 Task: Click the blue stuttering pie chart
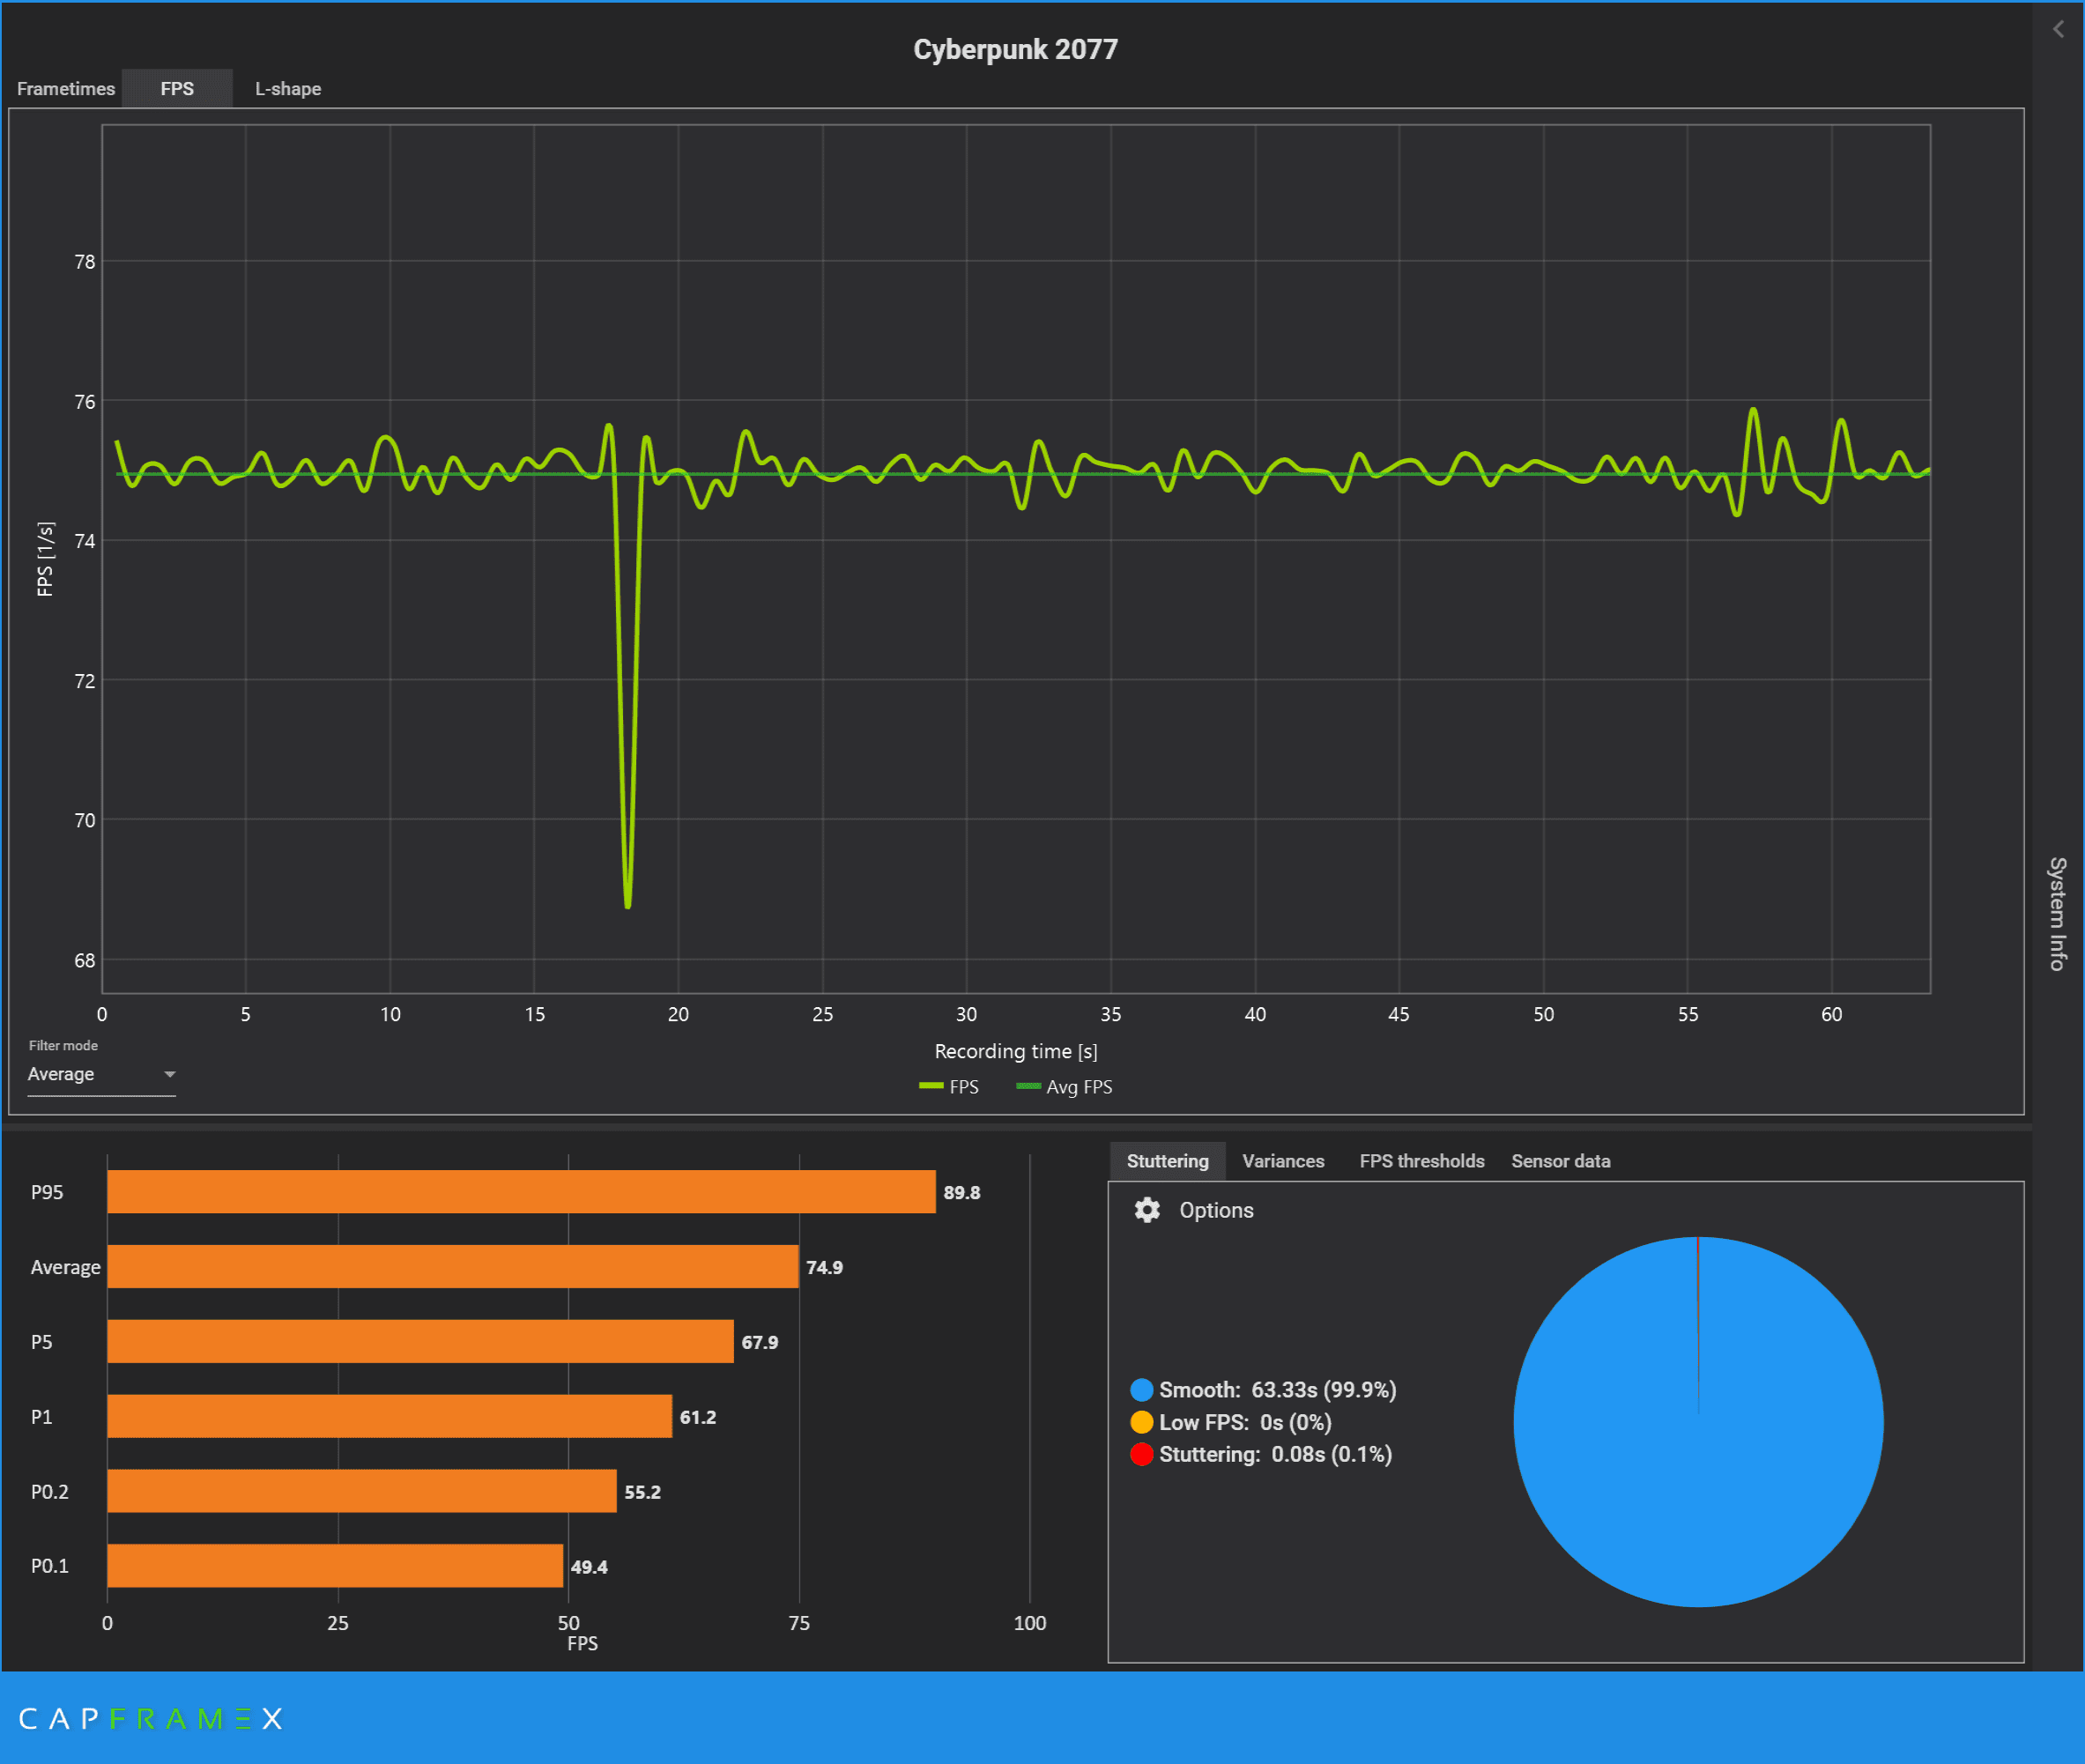click(x=1698, y=1422)
